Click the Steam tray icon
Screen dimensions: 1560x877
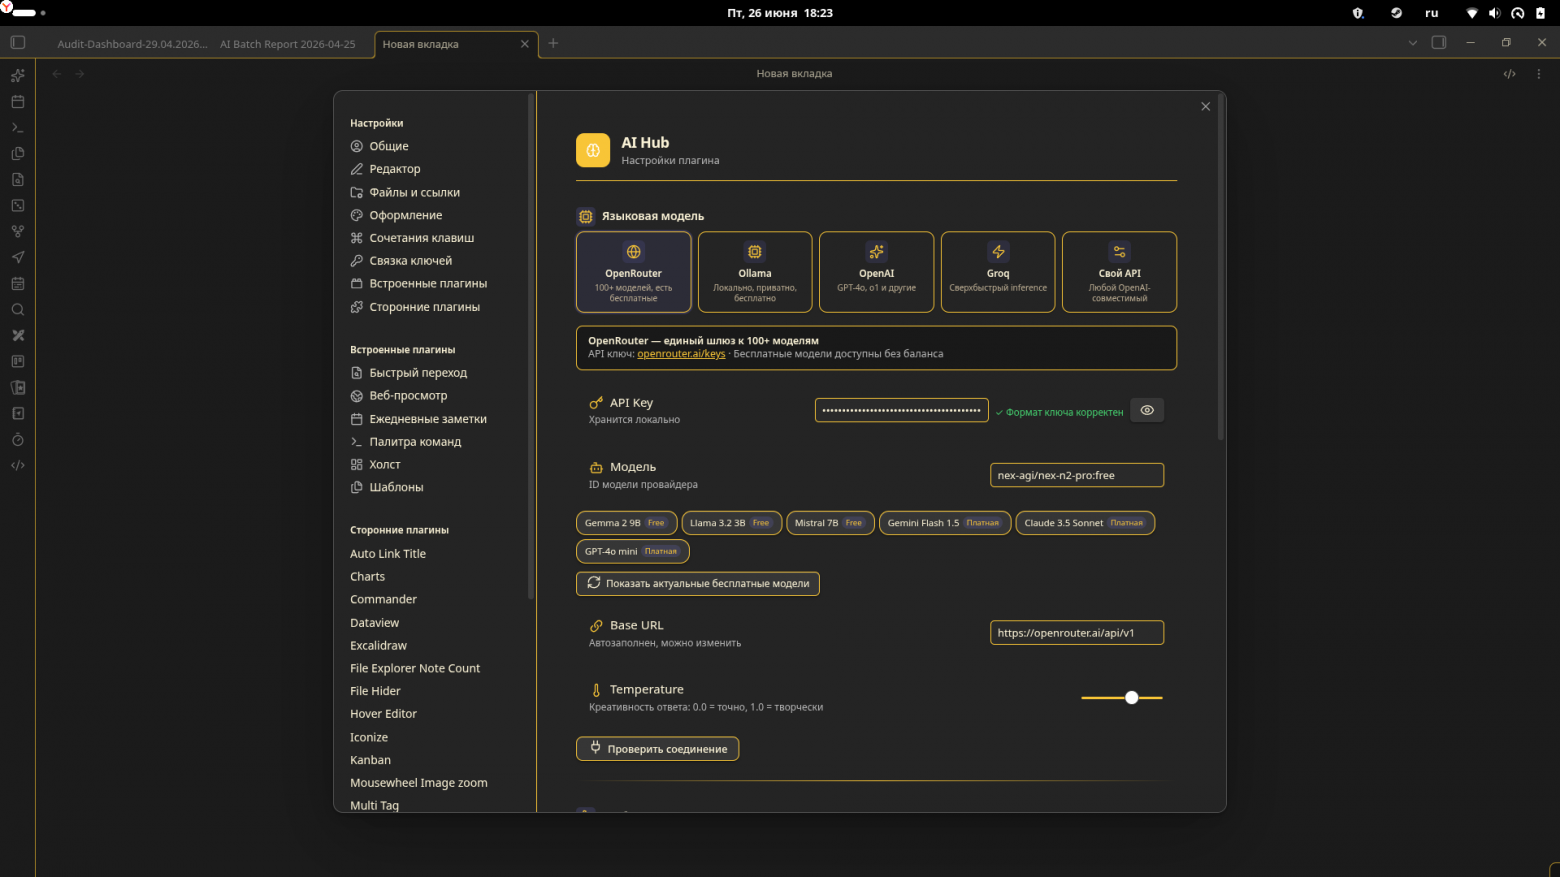pyautogui.click(x=1396, y=13)
